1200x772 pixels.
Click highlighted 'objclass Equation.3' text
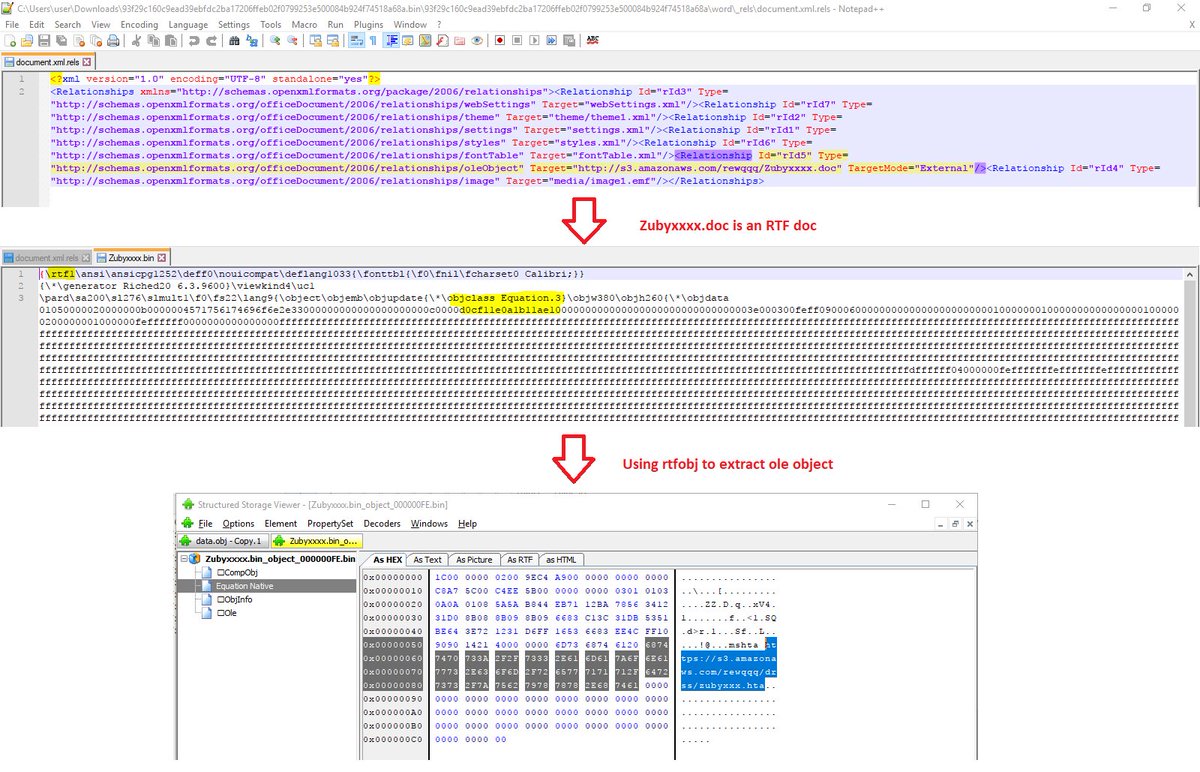pos(507,297)
